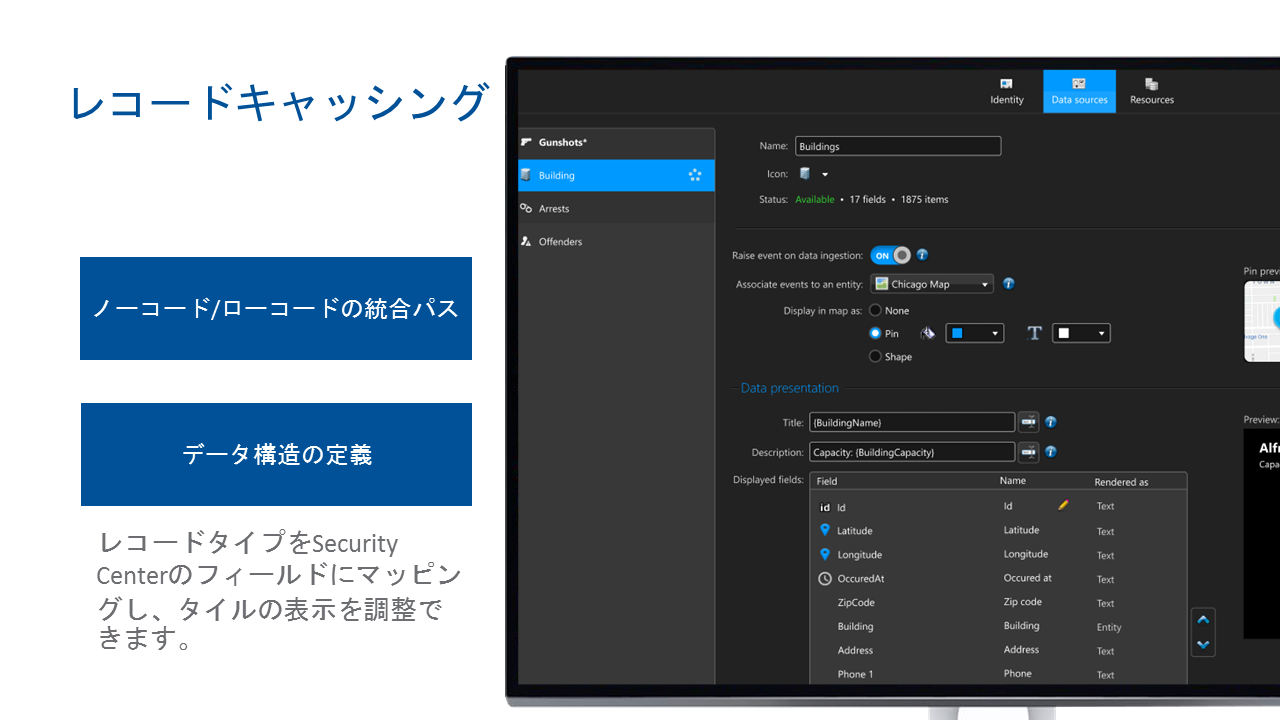The width and height of the screenshot is (1280, 720).
Task: Click the Latitude field pin icon
Action: click(x=825, y=530)
